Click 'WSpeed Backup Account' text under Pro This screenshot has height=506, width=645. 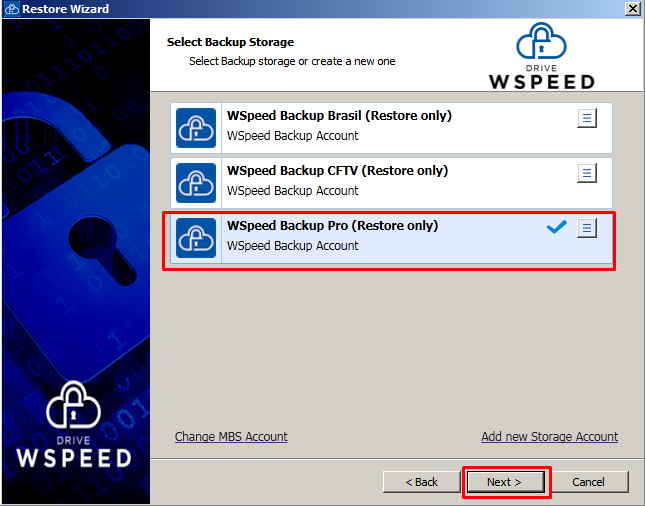[x=292, y=246]
